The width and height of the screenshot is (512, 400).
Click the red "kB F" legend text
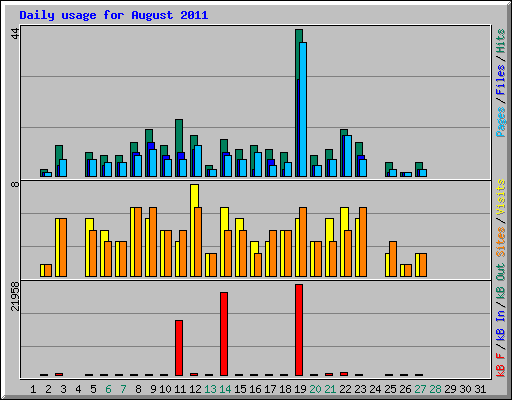[500, 365]
